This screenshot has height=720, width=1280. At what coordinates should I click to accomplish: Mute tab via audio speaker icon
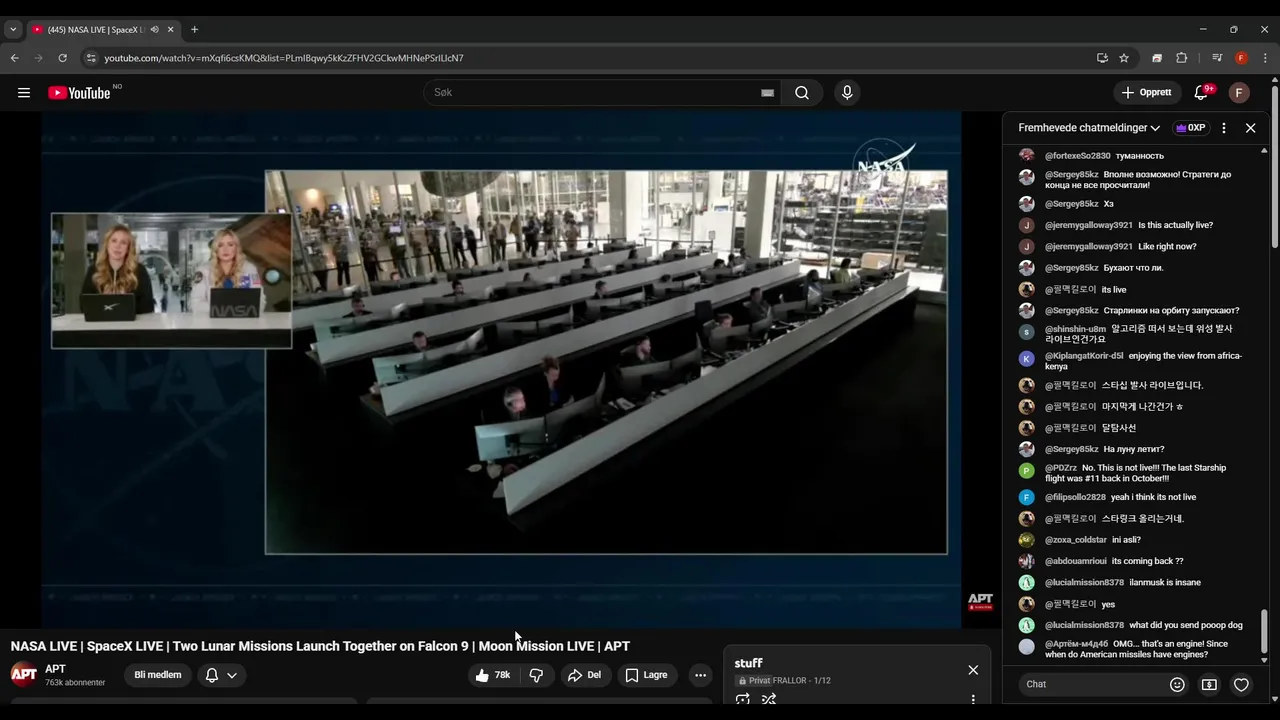pos(154,30)
